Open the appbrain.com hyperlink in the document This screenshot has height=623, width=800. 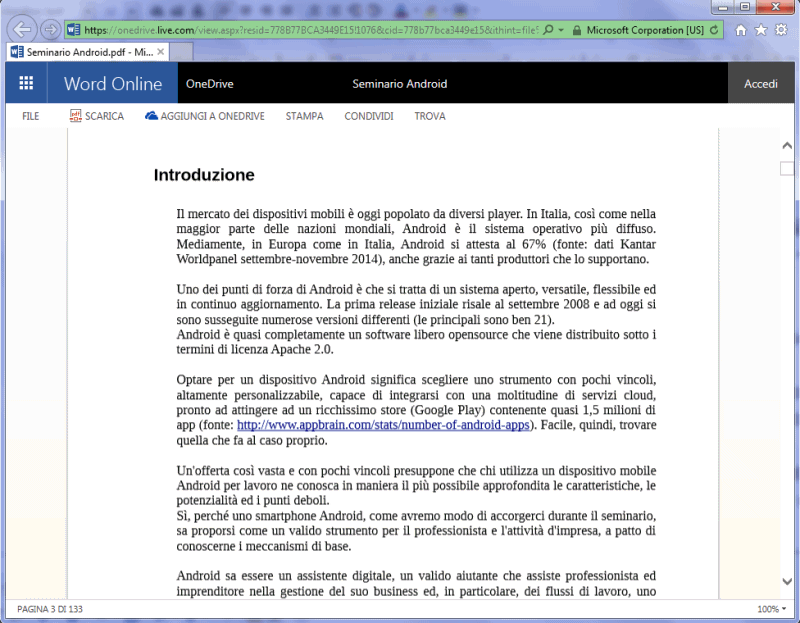tap(383, 425)
